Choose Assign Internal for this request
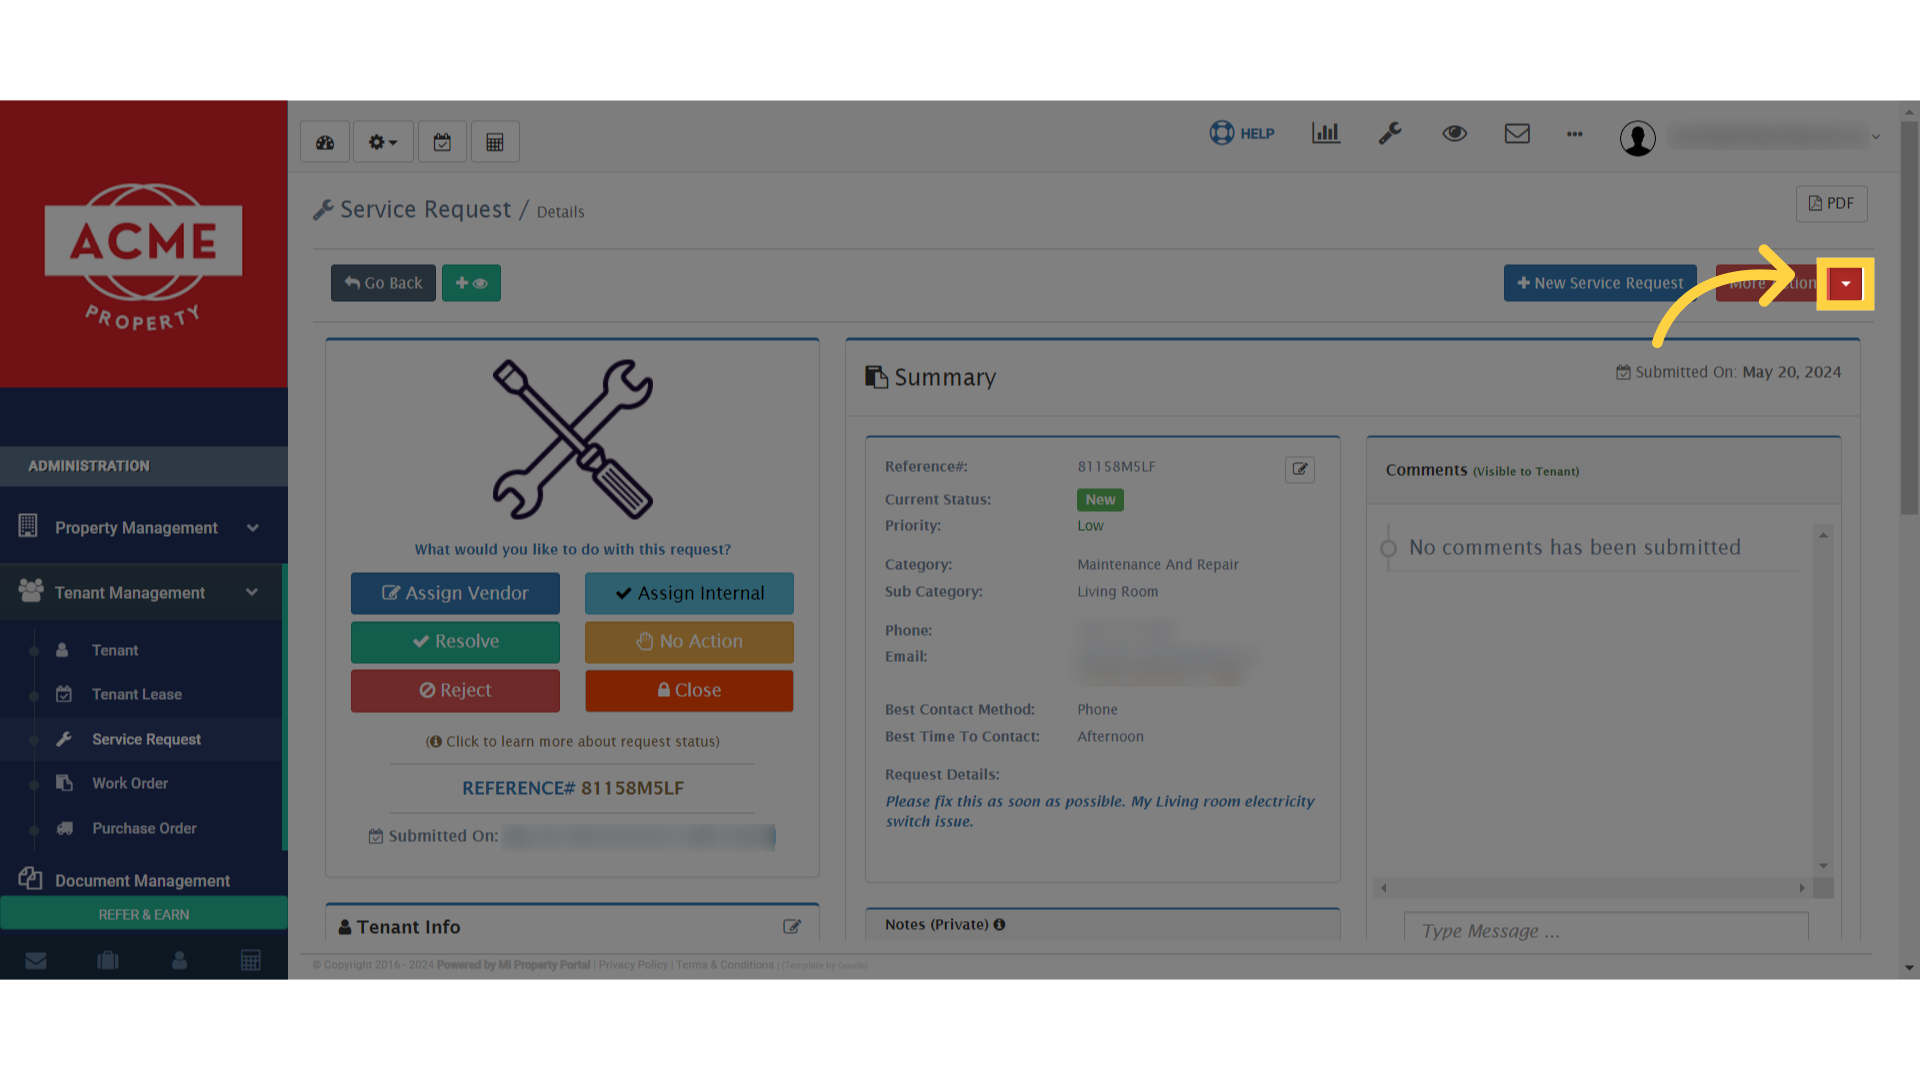This screenshot has width=1920, height=1080. pos(689,593)
